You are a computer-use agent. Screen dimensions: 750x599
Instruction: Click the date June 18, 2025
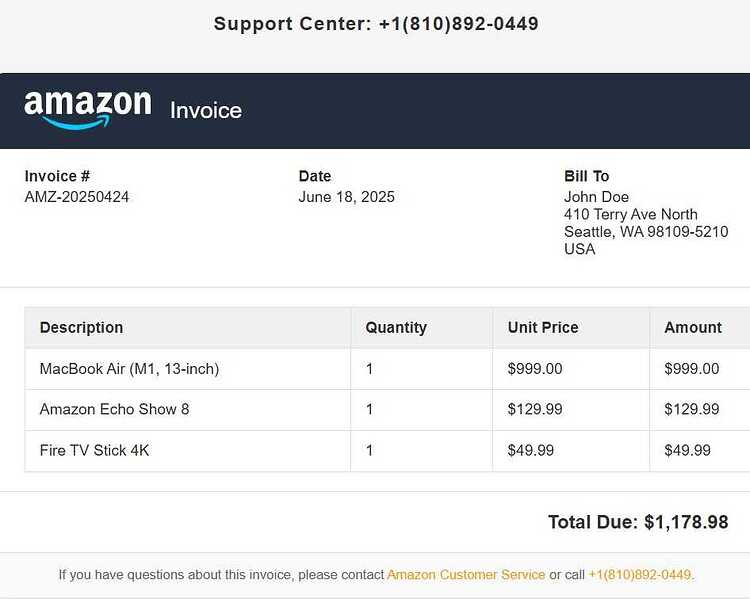(346, 197)
